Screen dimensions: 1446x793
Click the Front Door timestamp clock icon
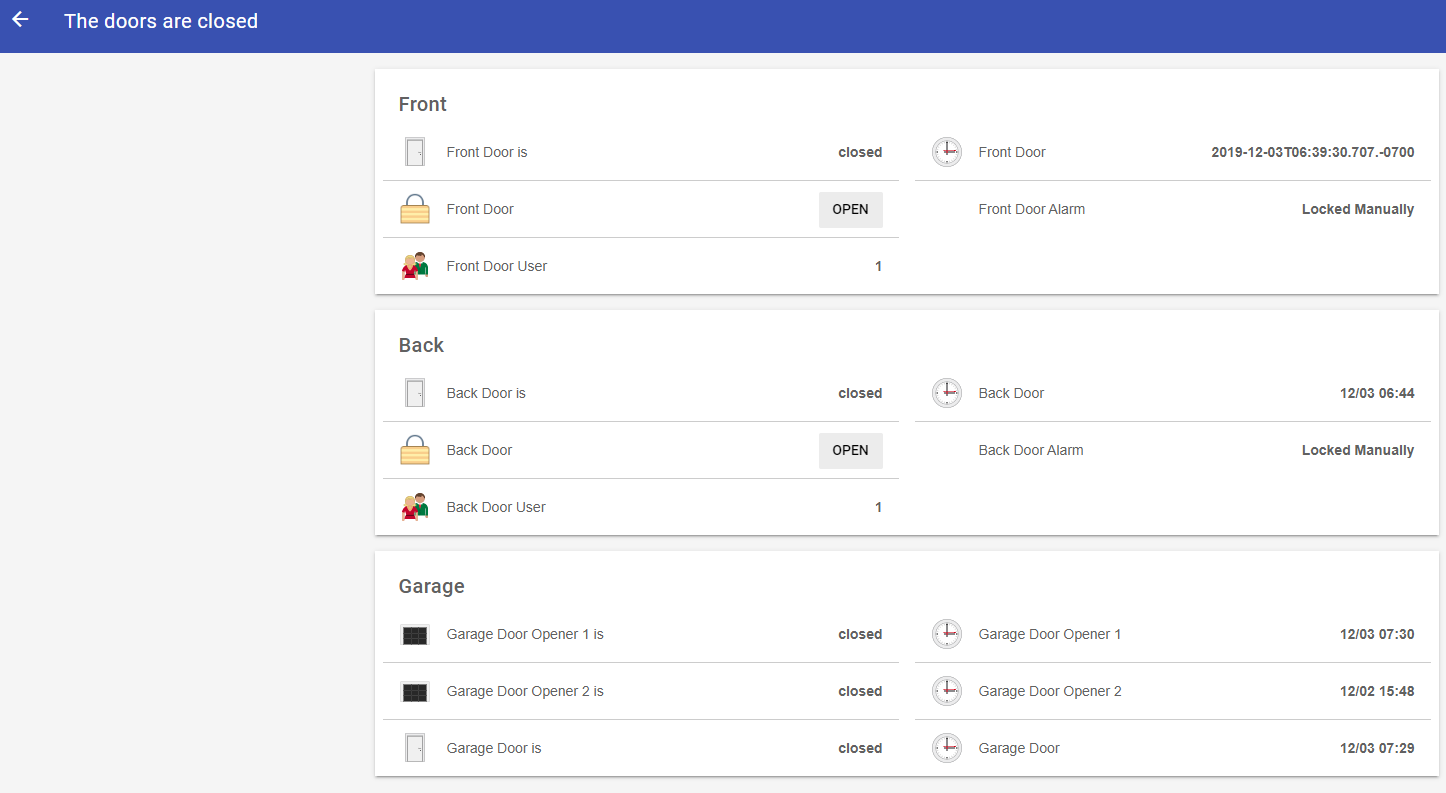click(946, 152)
